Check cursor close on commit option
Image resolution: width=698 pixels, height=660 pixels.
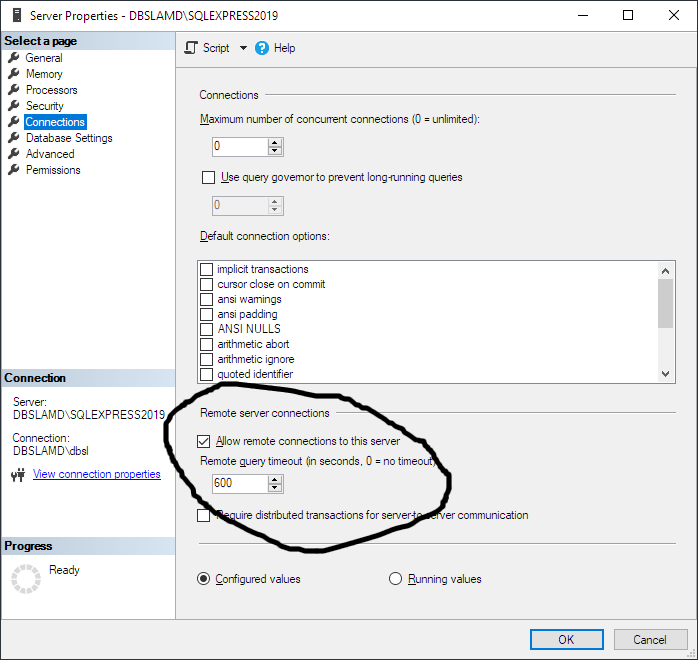coord(206,284)
